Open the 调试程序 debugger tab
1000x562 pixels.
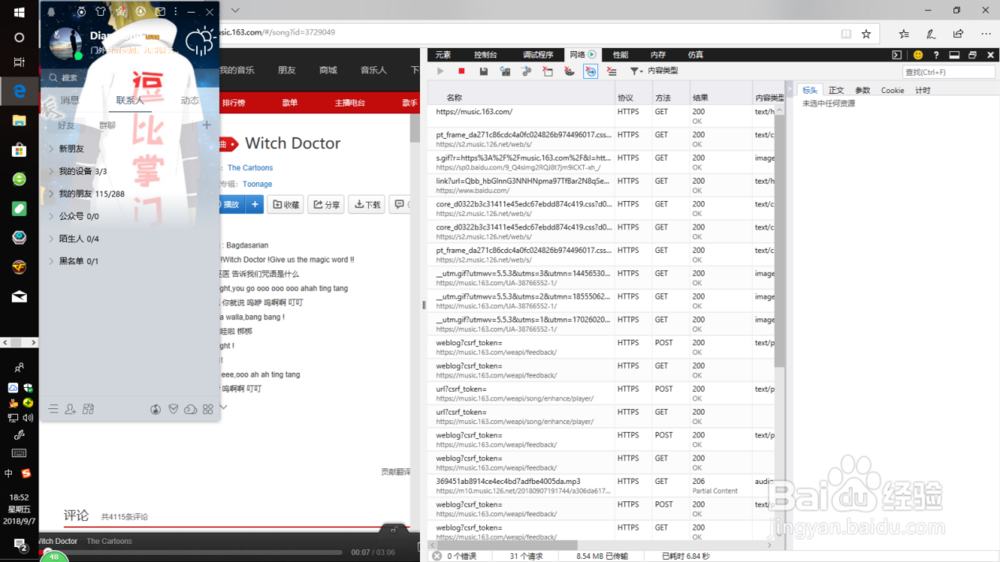tap(538, 55)
